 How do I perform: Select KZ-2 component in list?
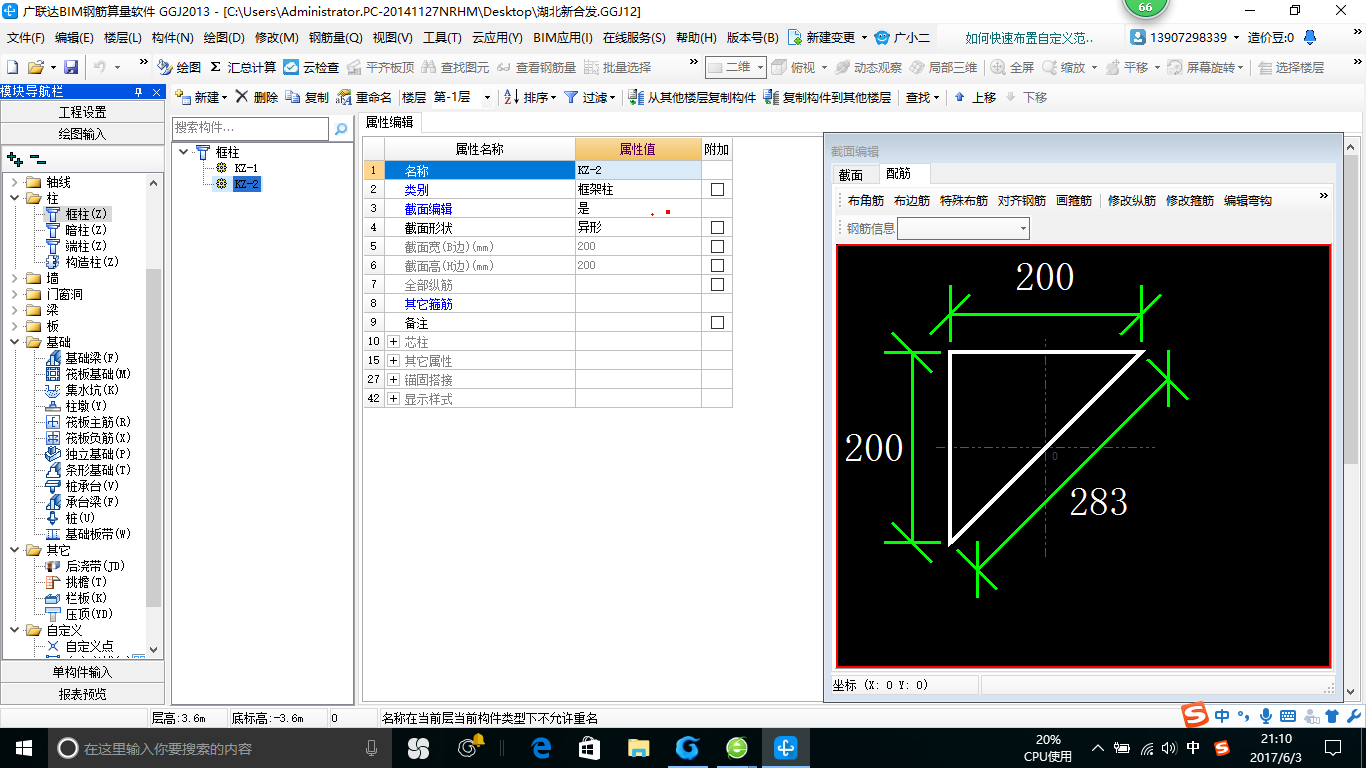[237, 184]
